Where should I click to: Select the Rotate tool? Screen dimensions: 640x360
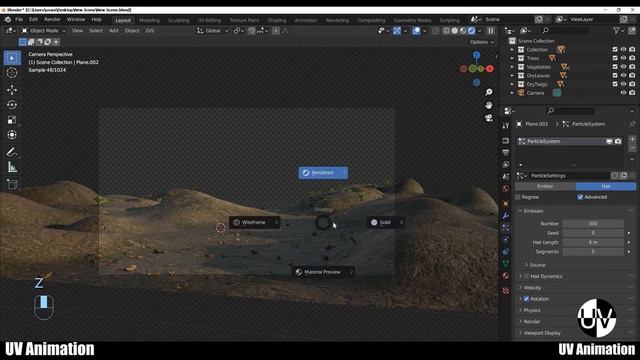tap(12, 105)
